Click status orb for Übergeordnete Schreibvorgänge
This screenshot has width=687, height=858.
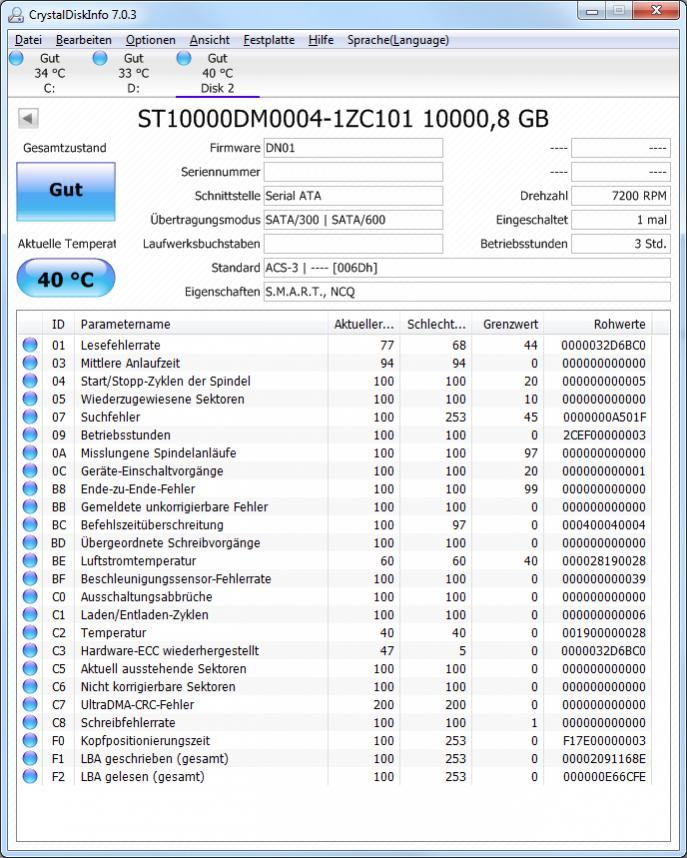click(x=30, y=543)
